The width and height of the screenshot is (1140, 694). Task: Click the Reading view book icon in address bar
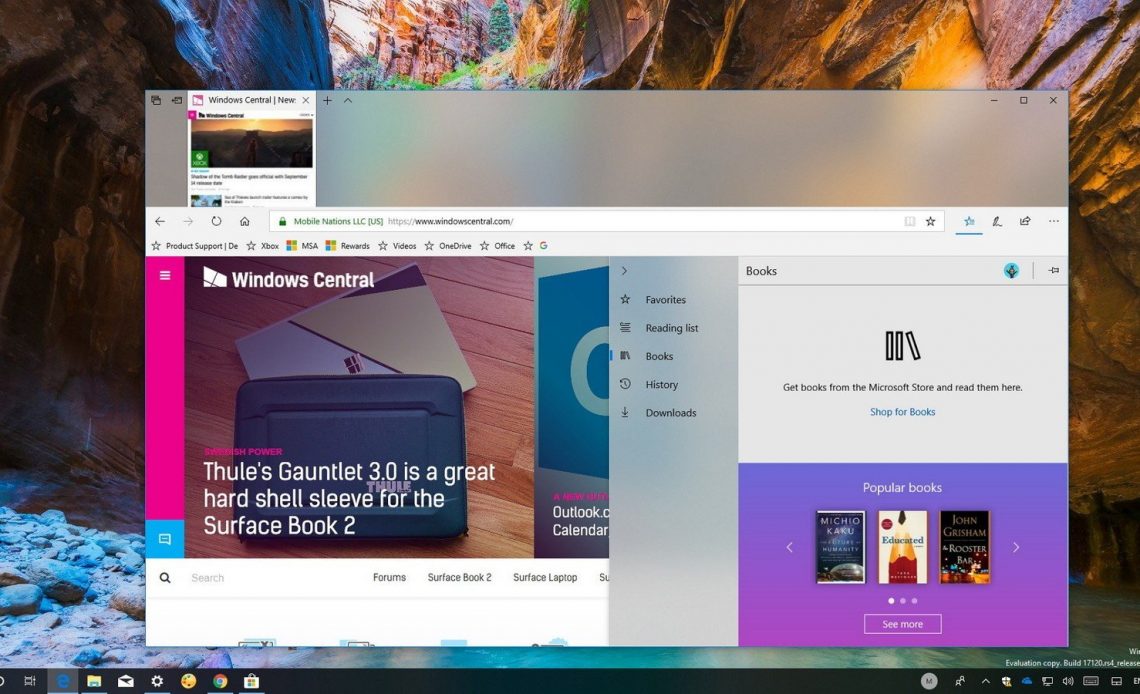[x=909, y=221]
